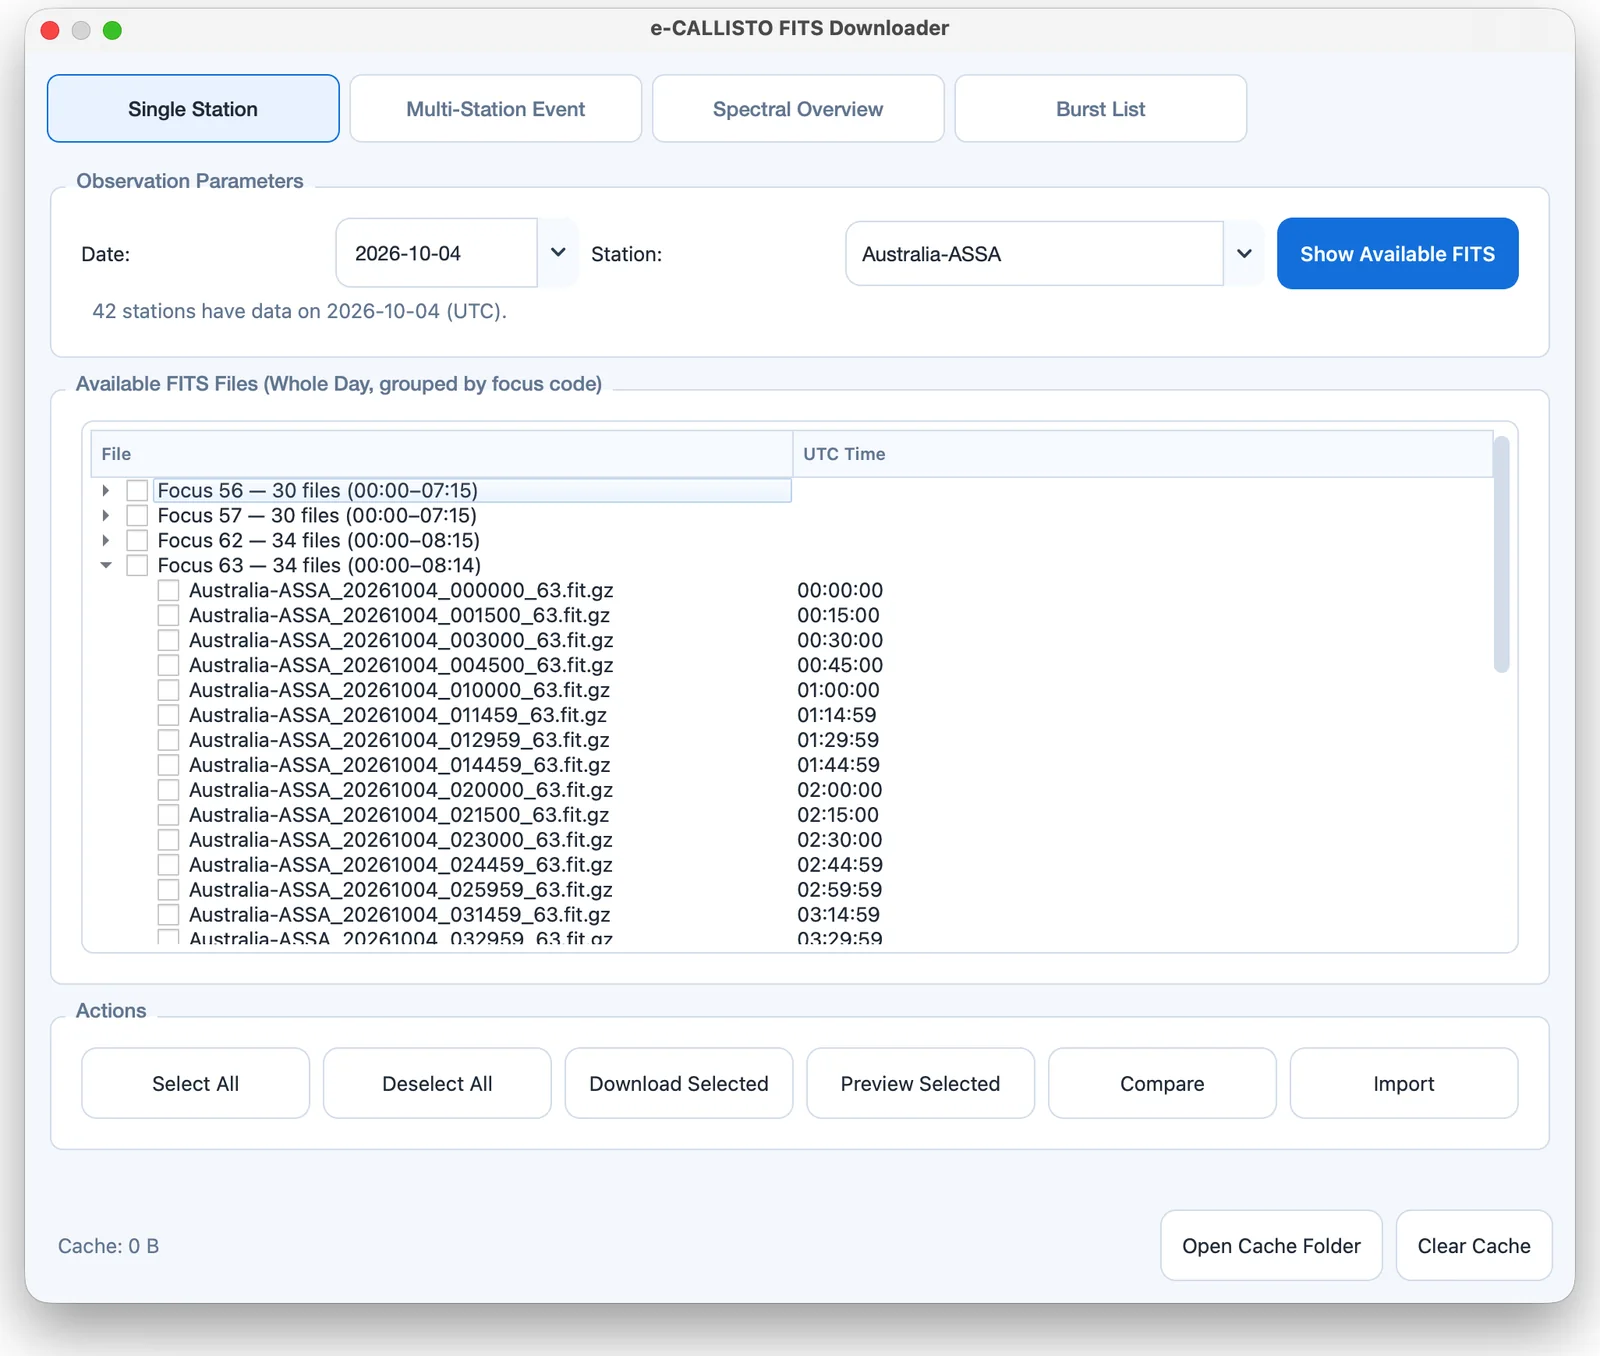Viewport: 1600px width, 1356px height.
Task: Switch to the Multi-Station Event tab
Action: tap(495, 109)
